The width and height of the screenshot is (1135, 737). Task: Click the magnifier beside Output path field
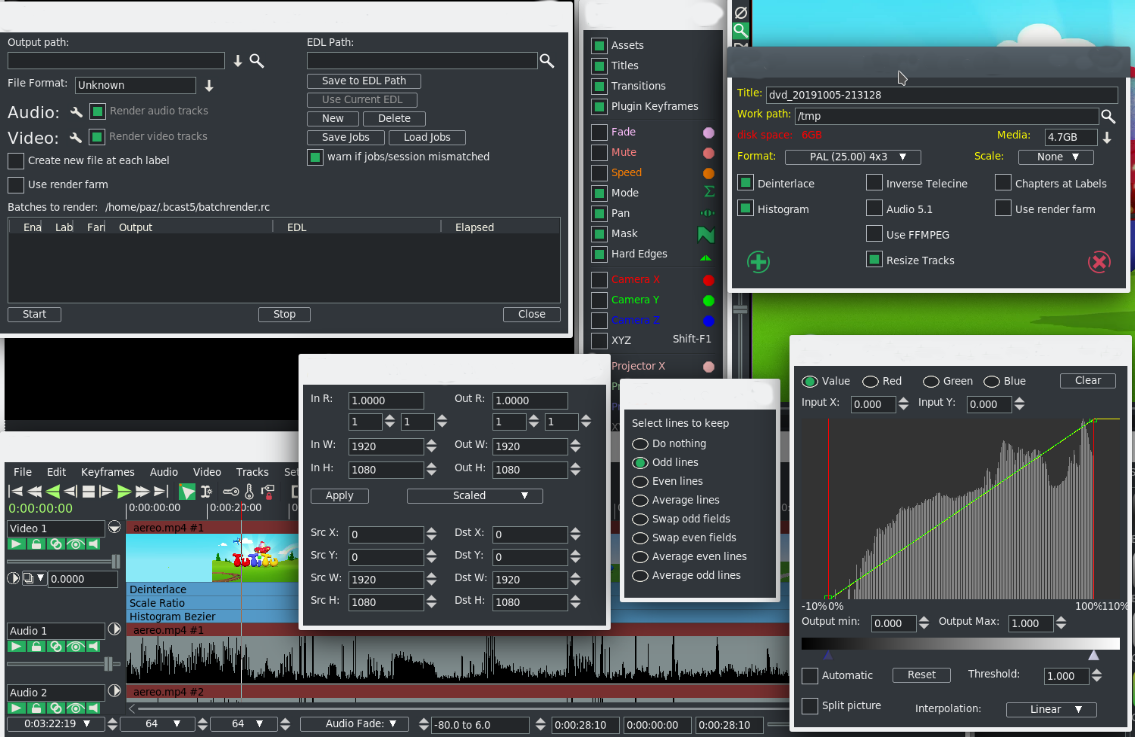[x=257, y=61]
